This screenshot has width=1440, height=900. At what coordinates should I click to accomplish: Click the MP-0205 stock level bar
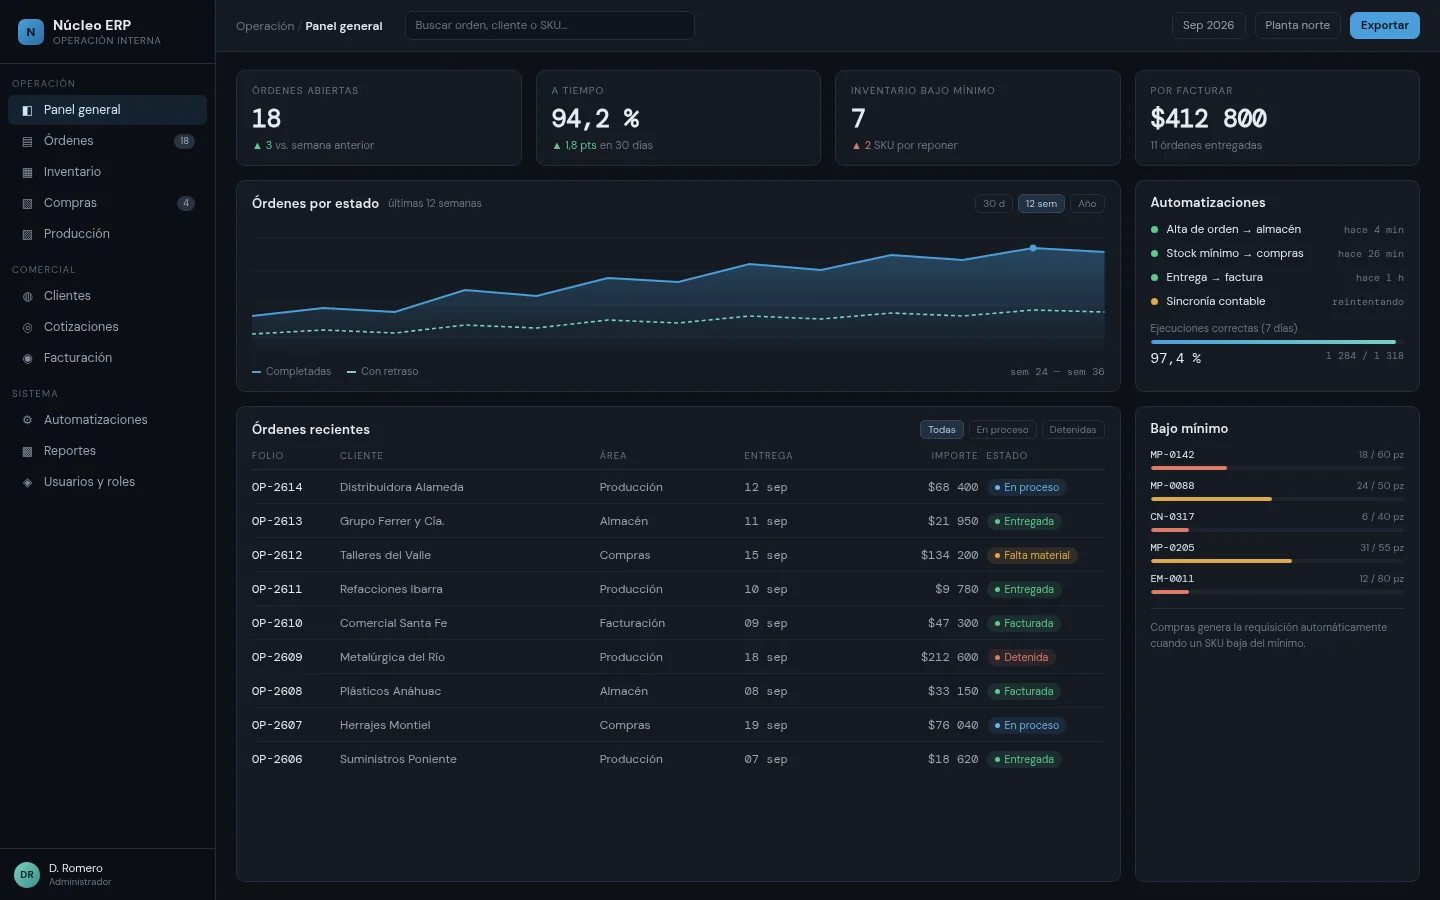(1277, 560)
